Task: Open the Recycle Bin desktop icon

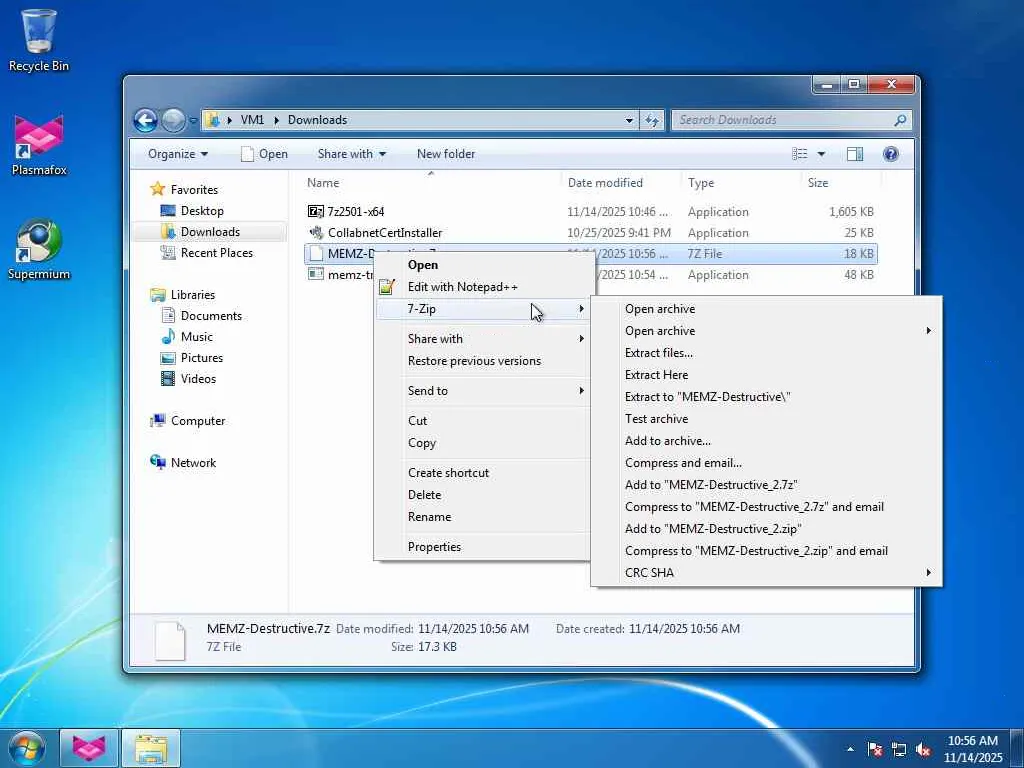Action: [x=39, y=40]
